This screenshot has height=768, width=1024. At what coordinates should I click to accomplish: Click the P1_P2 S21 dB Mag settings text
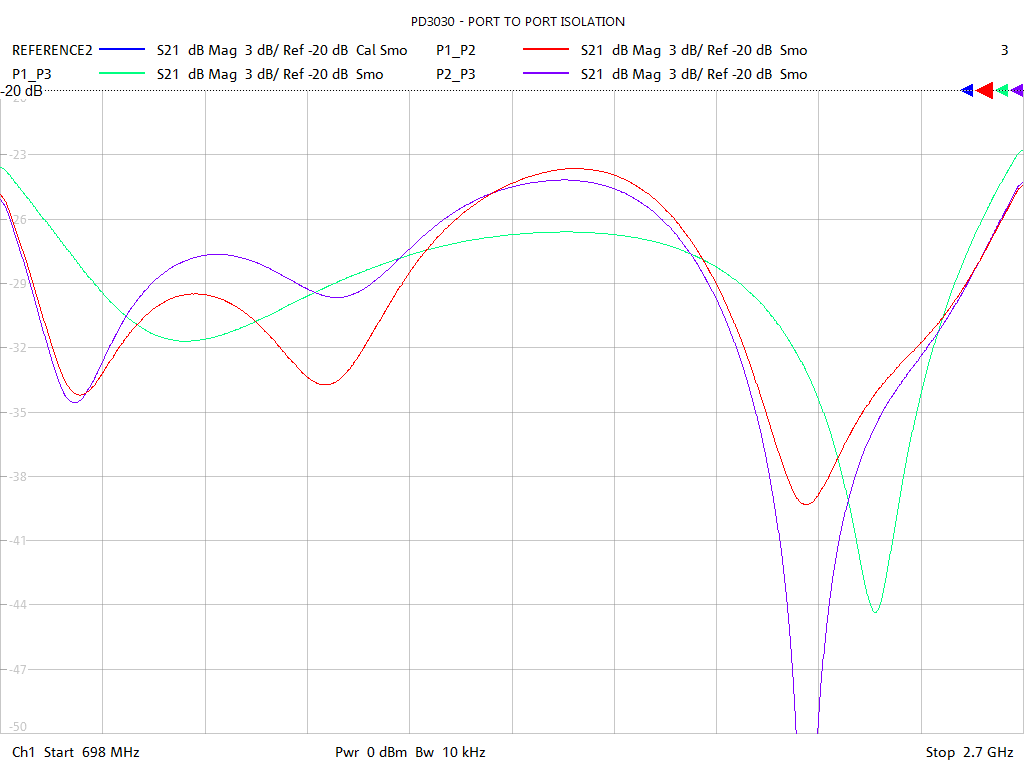coord(694,50)
